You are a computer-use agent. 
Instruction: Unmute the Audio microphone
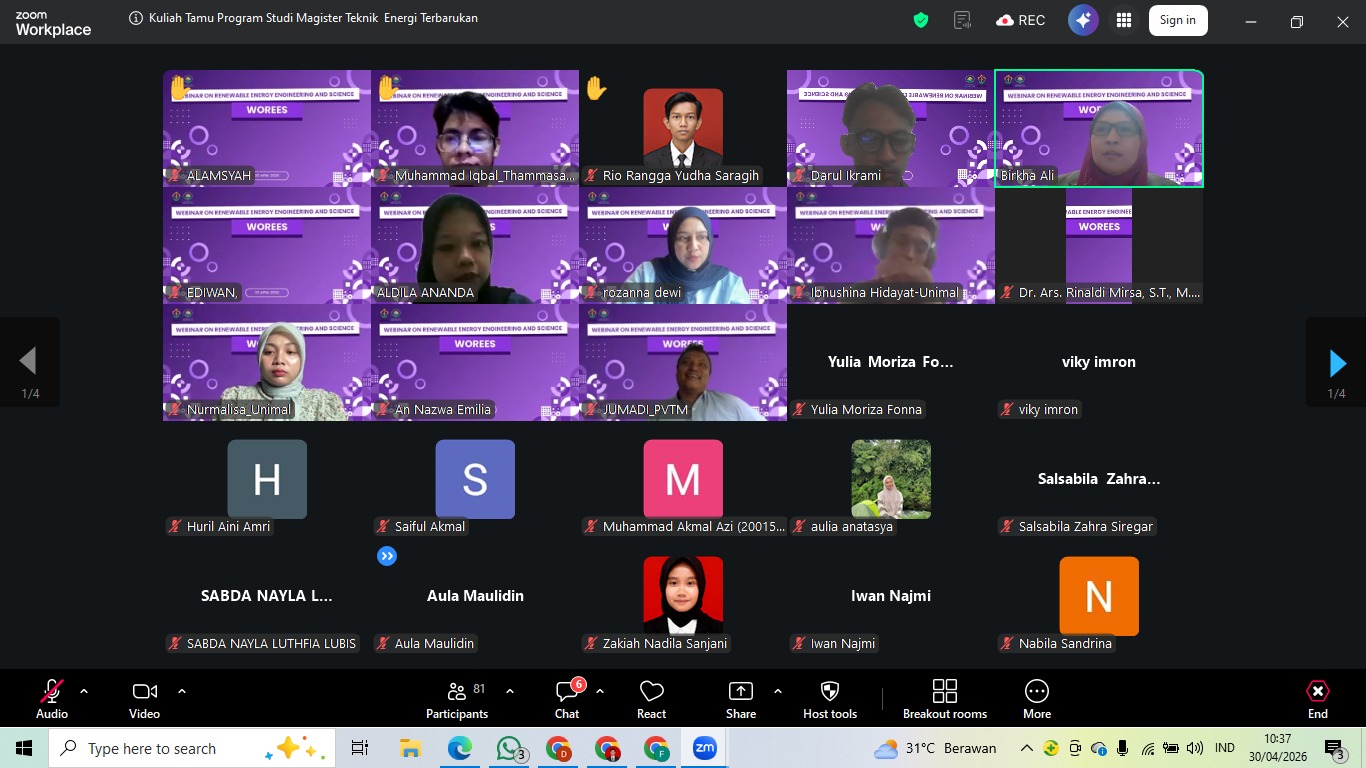[51, 698]
